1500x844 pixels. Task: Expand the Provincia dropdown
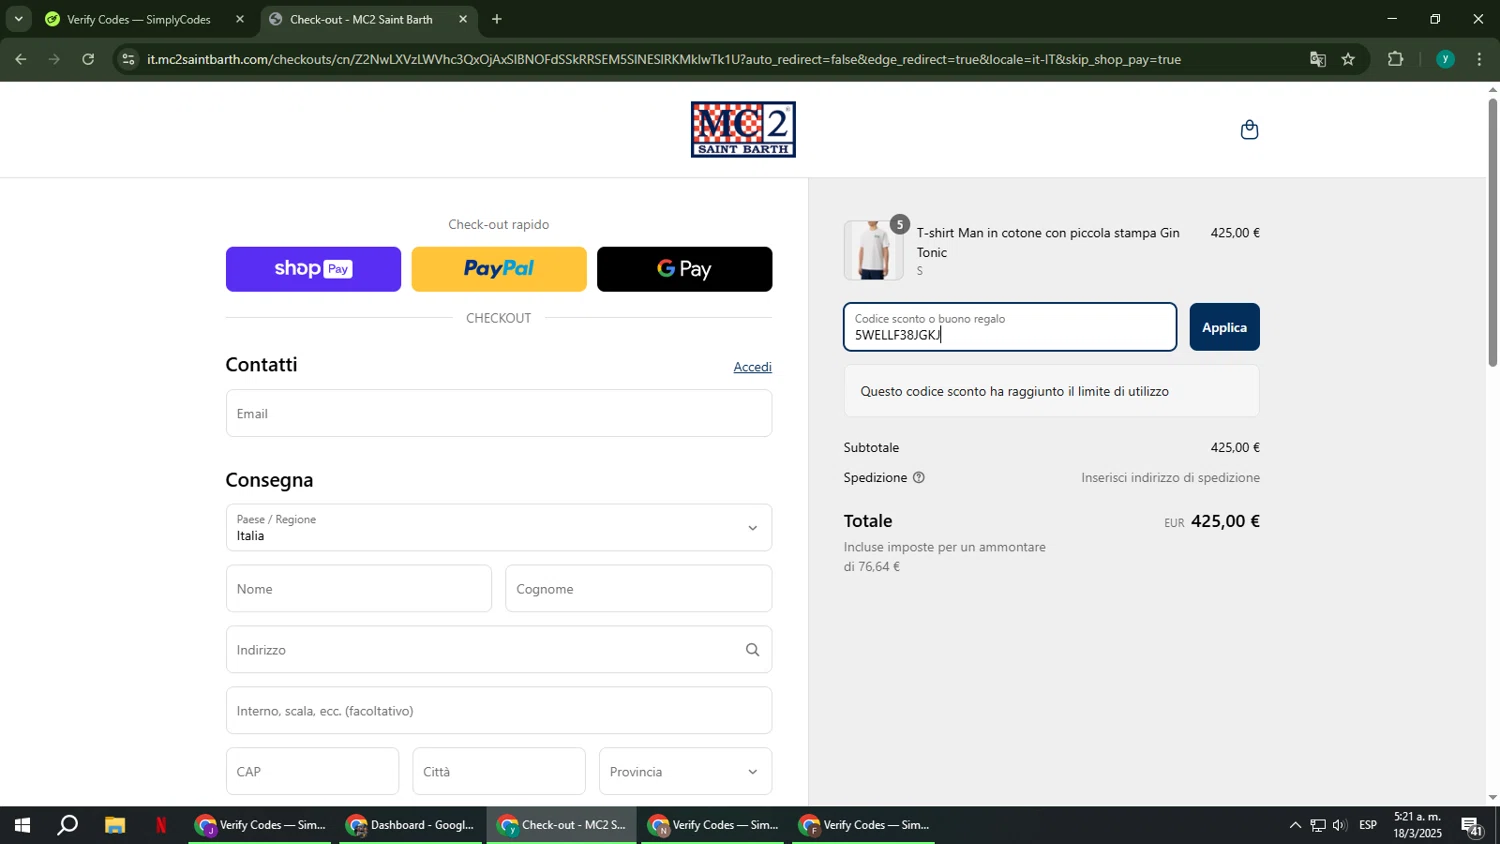coord(685,771)
